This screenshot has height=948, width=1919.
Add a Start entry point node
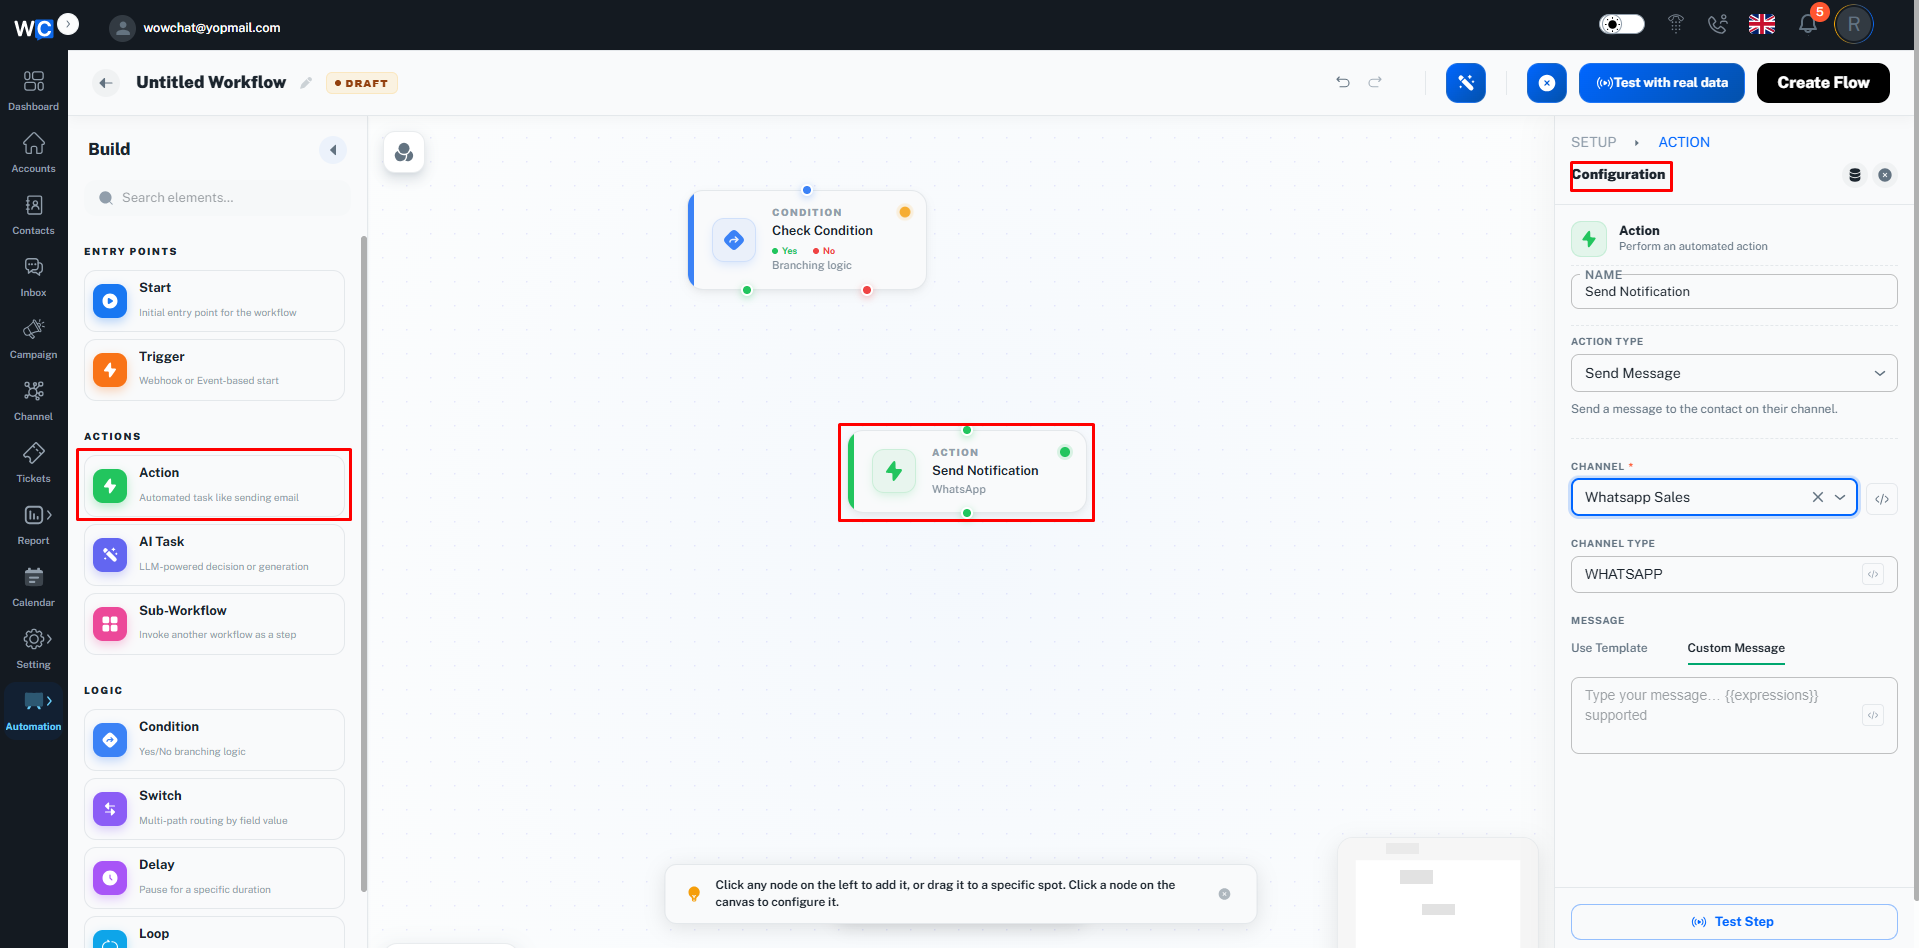(x=214, y=301)
